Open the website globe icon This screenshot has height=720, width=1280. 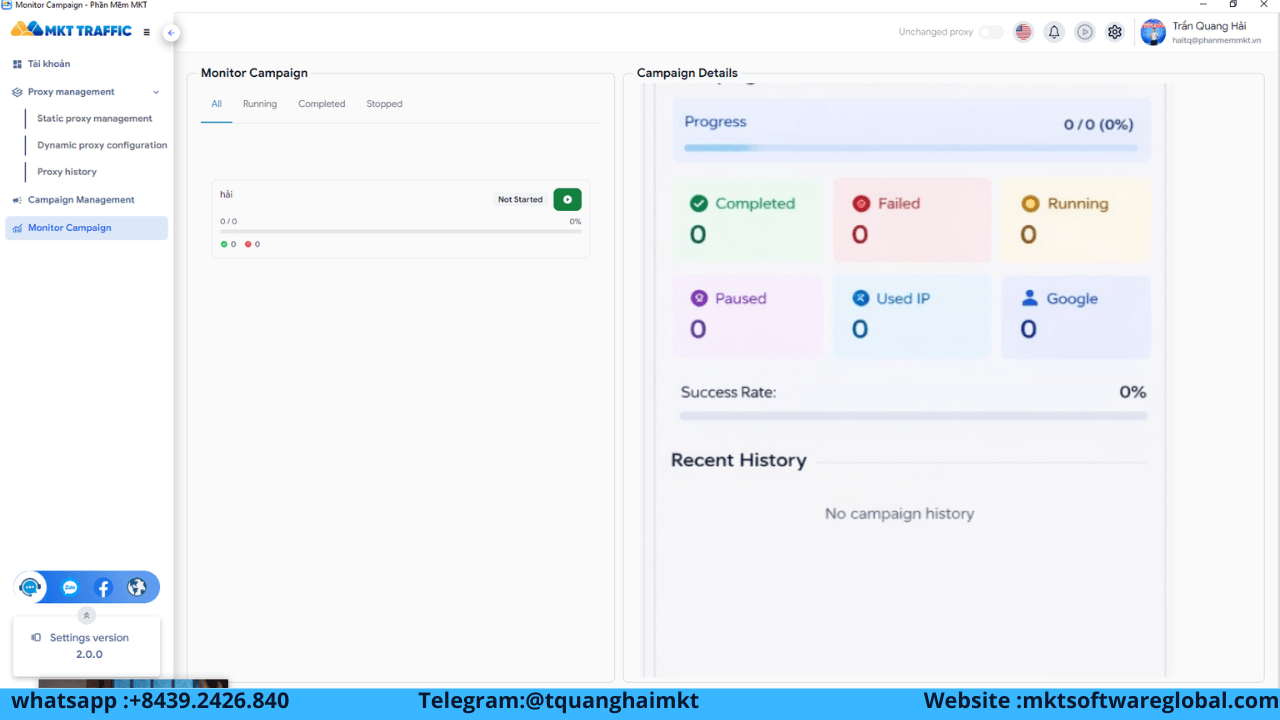137,588
